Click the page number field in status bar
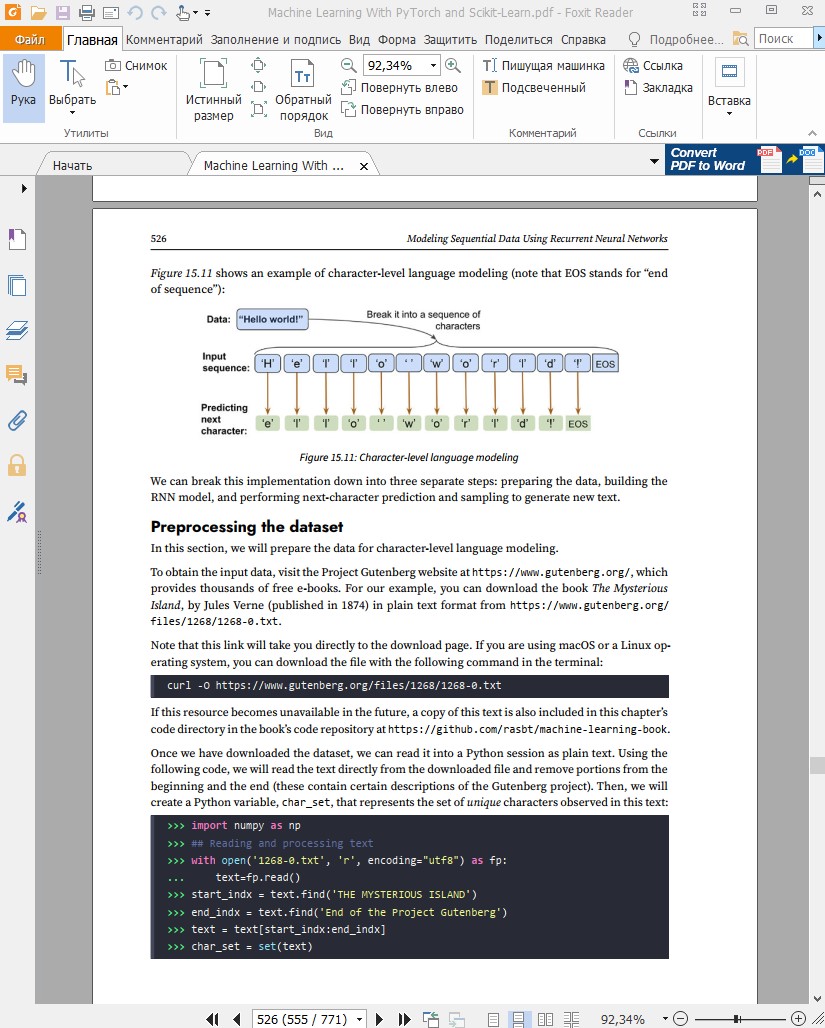Viewport: 825px width, 1028px height. click(302, 1019)
